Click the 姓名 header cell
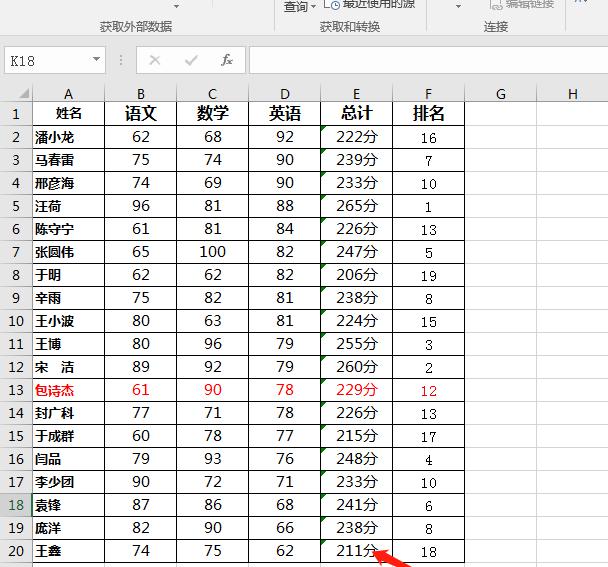 [x=69, y=114]
